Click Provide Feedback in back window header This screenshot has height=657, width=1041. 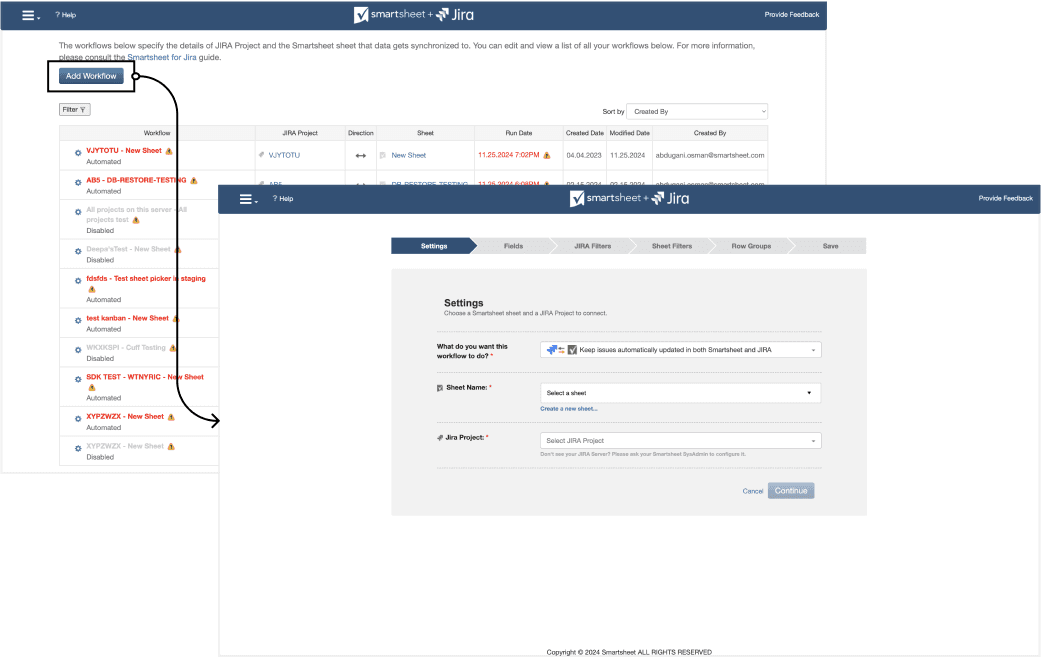point(791,15)
